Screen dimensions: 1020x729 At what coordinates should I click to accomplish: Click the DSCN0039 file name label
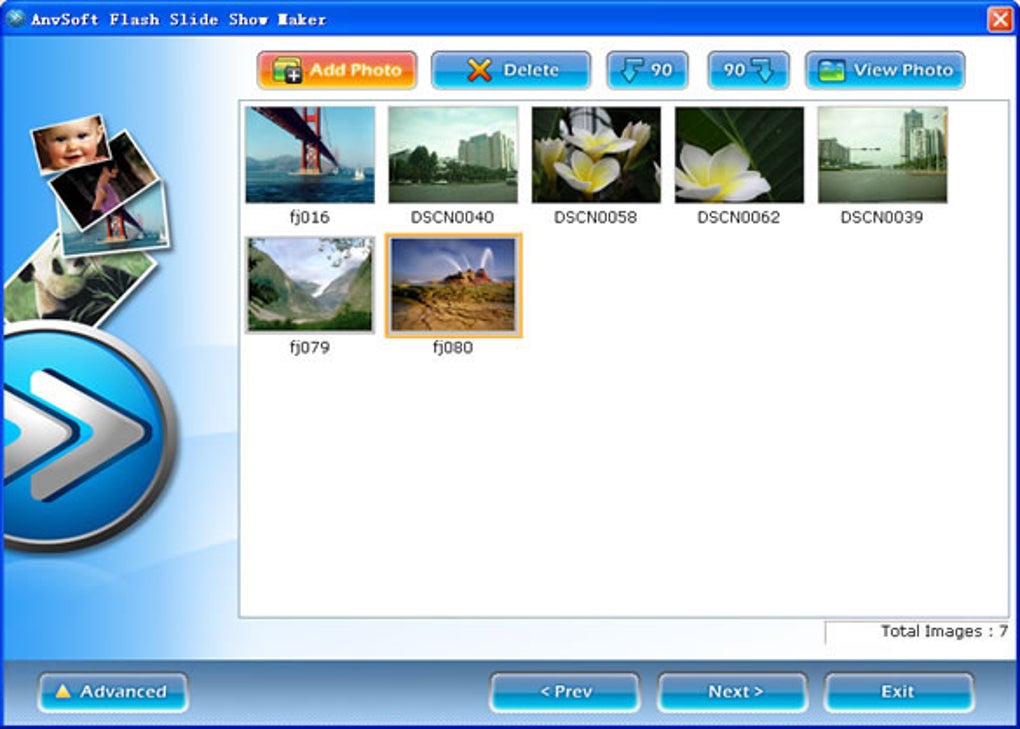coord(881,217)
